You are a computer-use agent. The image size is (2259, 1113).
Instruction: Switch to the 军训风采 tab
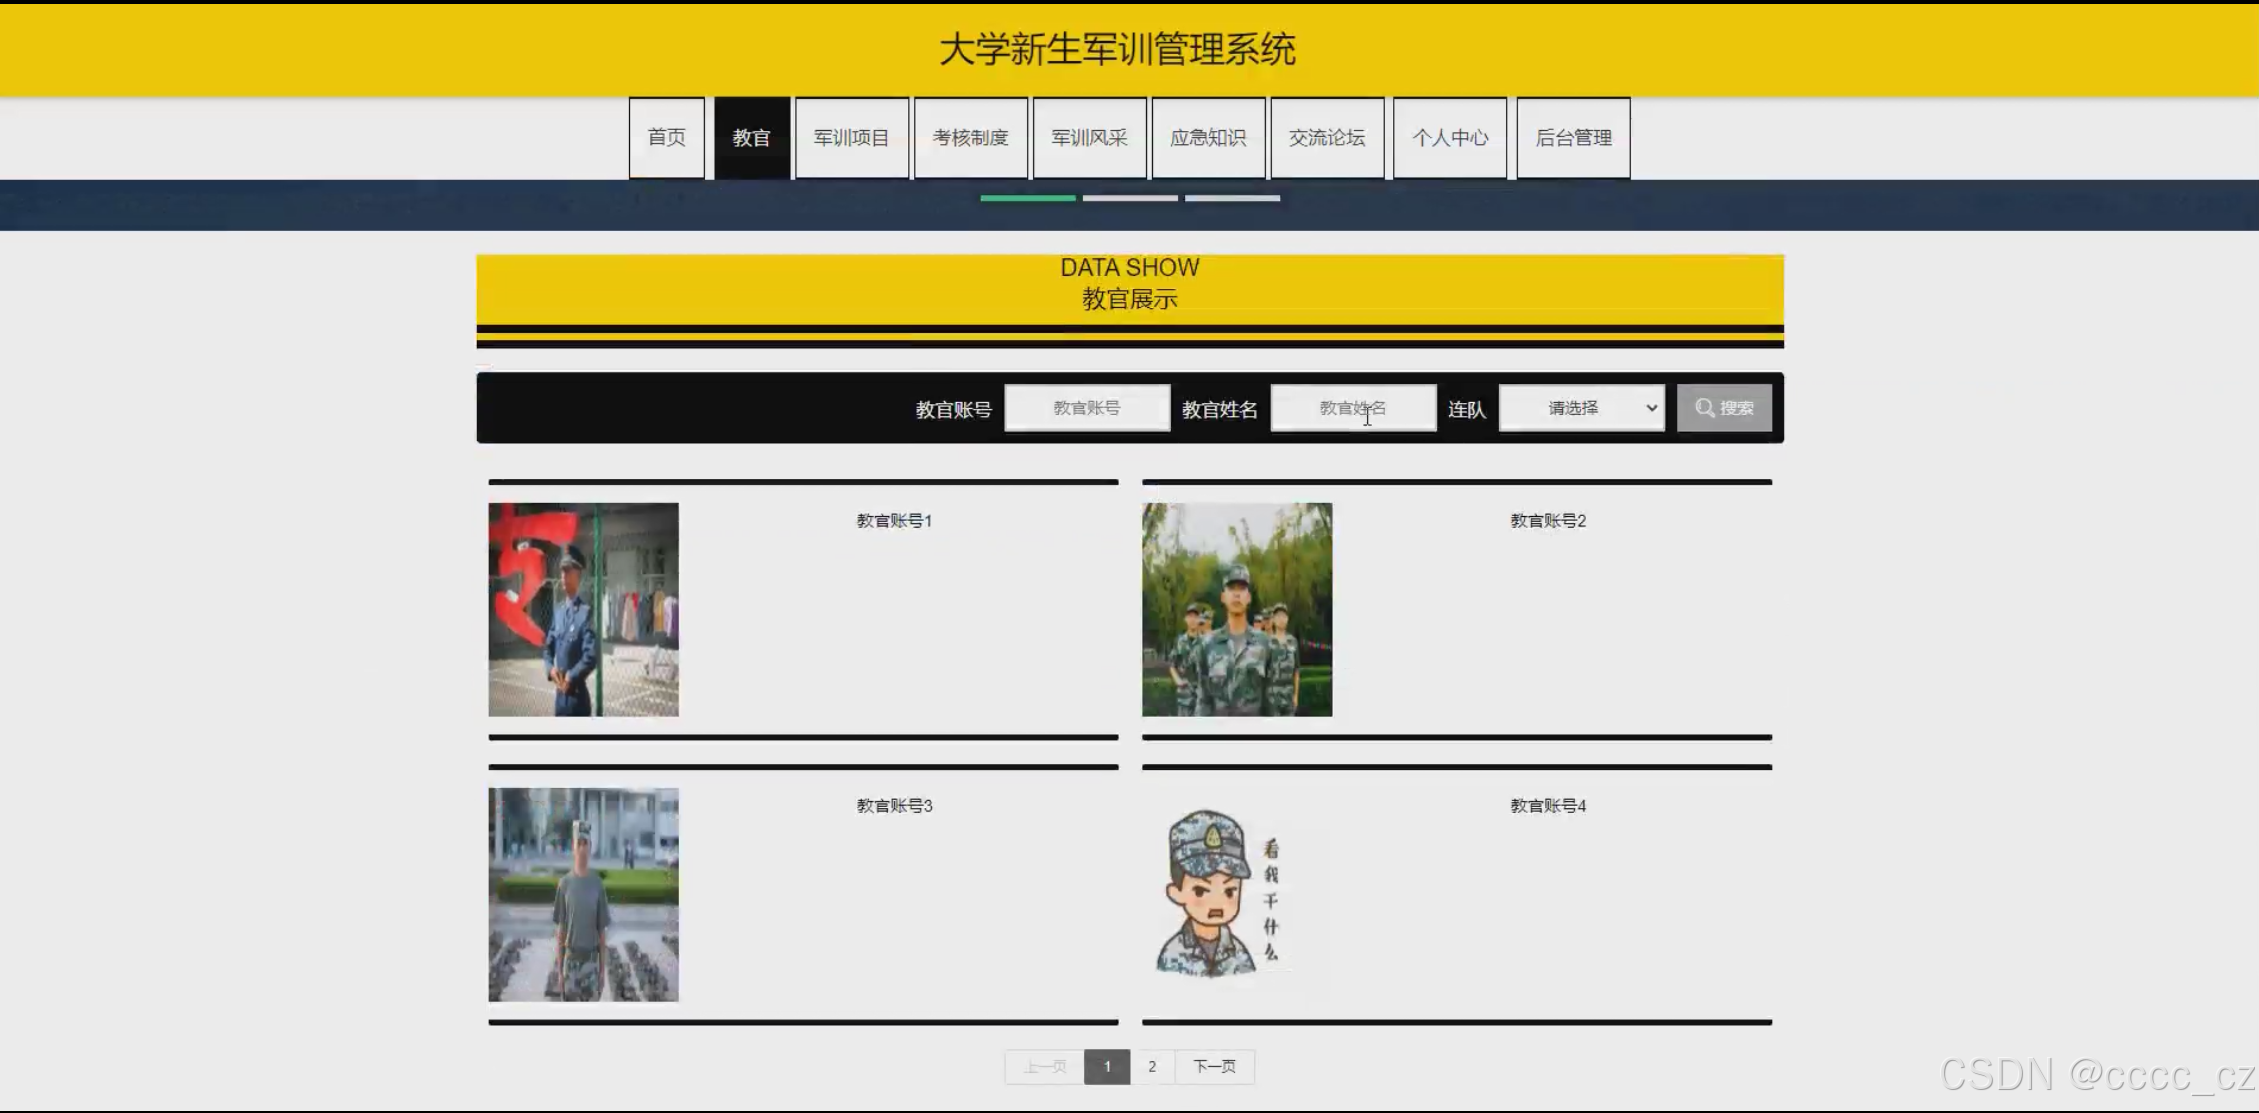[1089, 138]
